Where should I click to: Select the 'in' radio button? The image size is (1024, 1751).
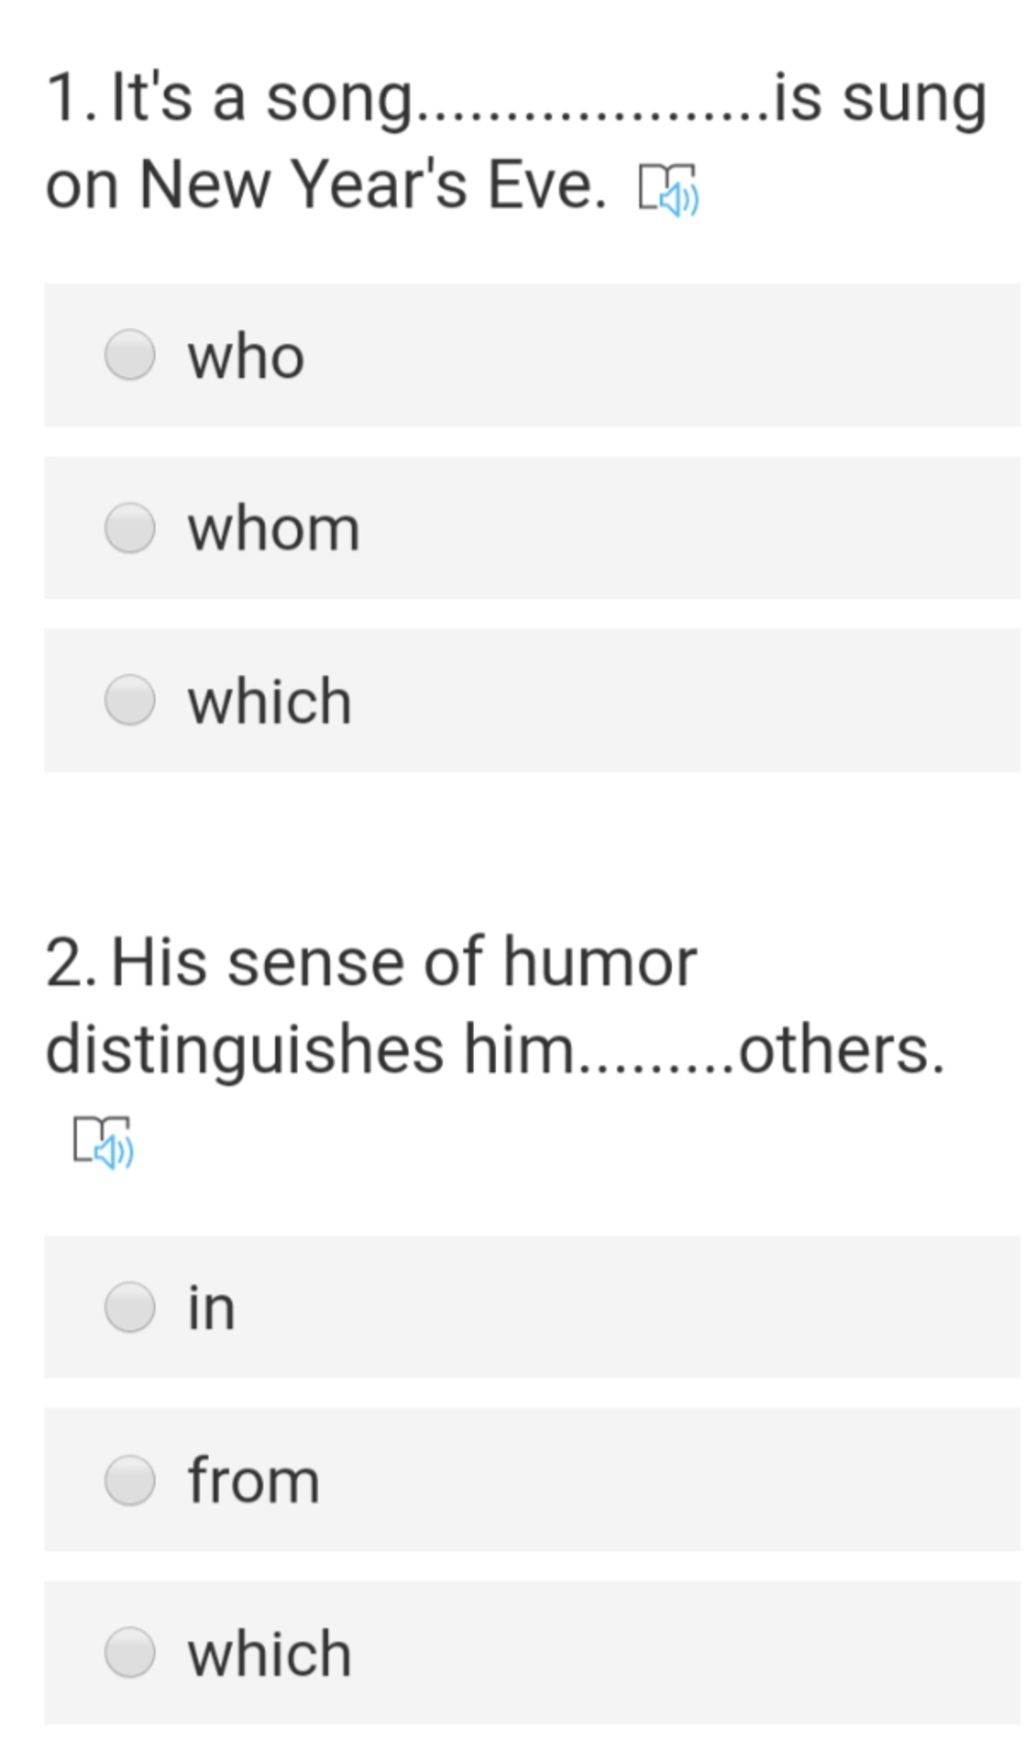pyautogui.click(x=130, y=1307)
